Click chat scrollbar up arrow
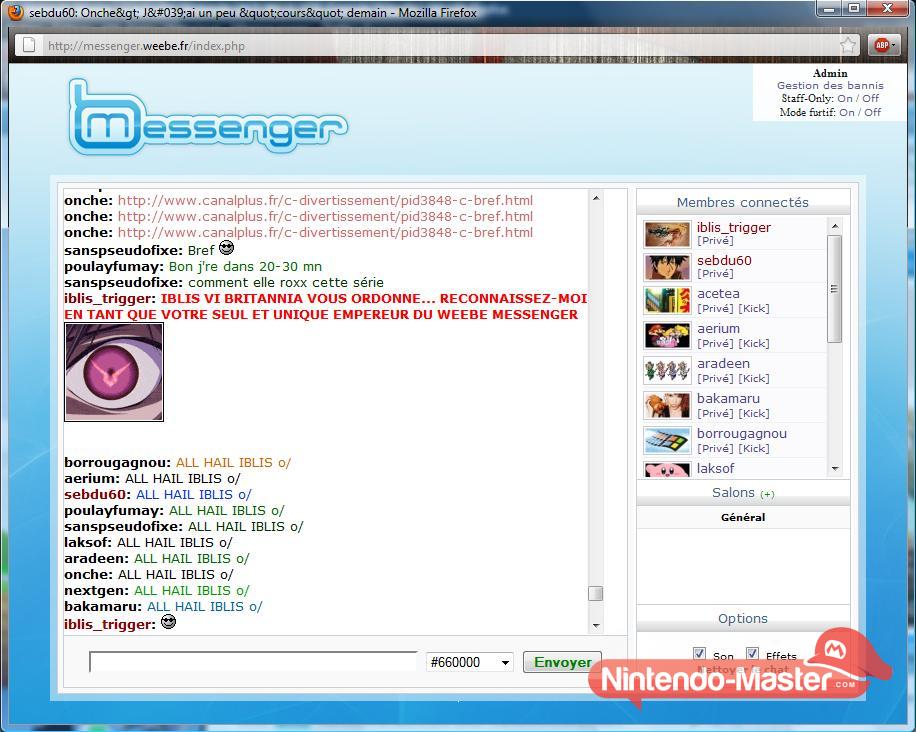916x732 pixels. 596,197
